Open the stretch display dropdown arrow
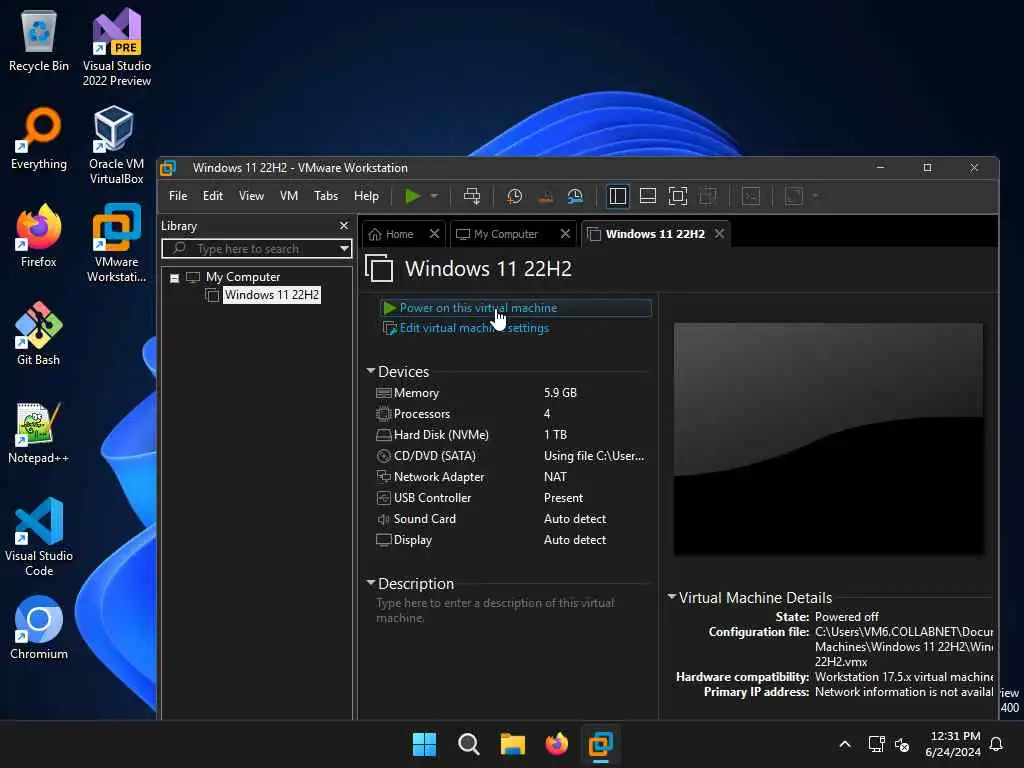Viewport: 1024px width, 768px height. click(x=816, y=196)
